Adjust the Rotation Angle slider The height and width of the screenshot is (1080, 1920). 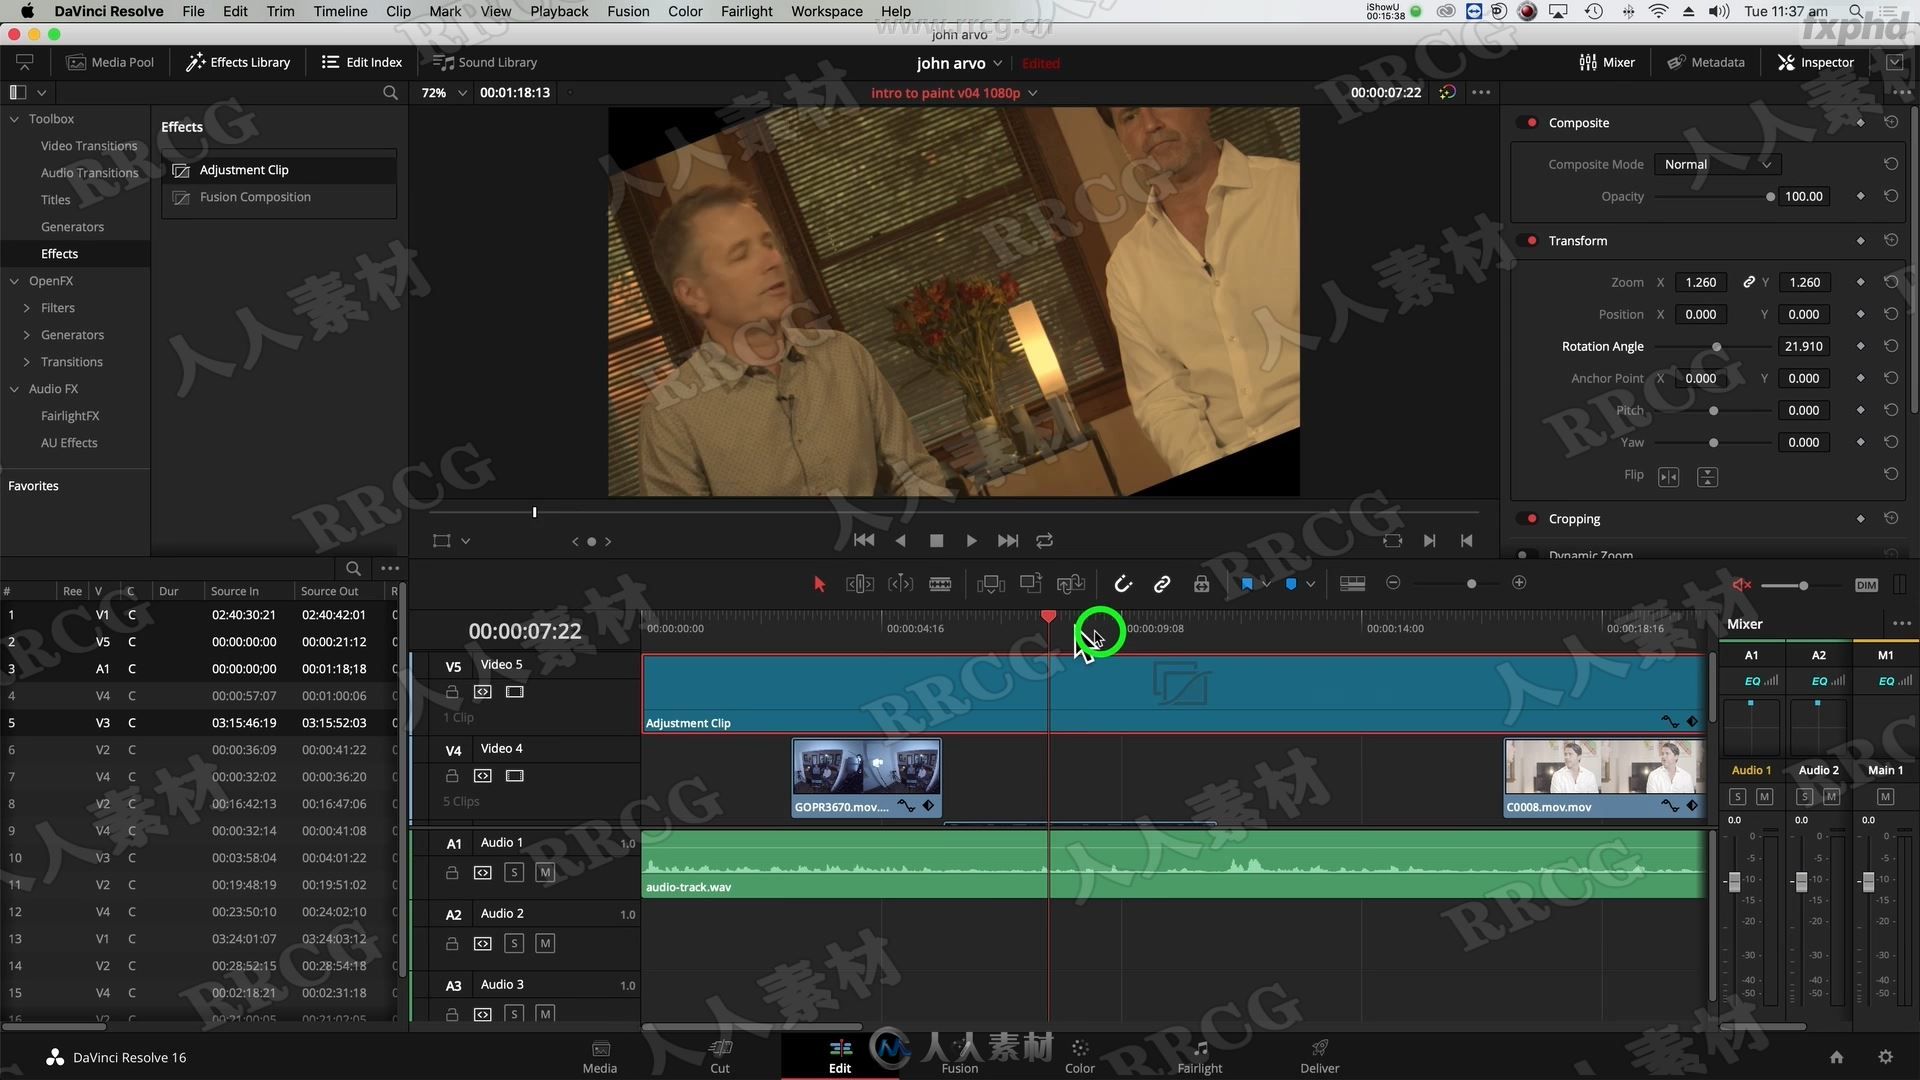click(x=1714, y=347)
